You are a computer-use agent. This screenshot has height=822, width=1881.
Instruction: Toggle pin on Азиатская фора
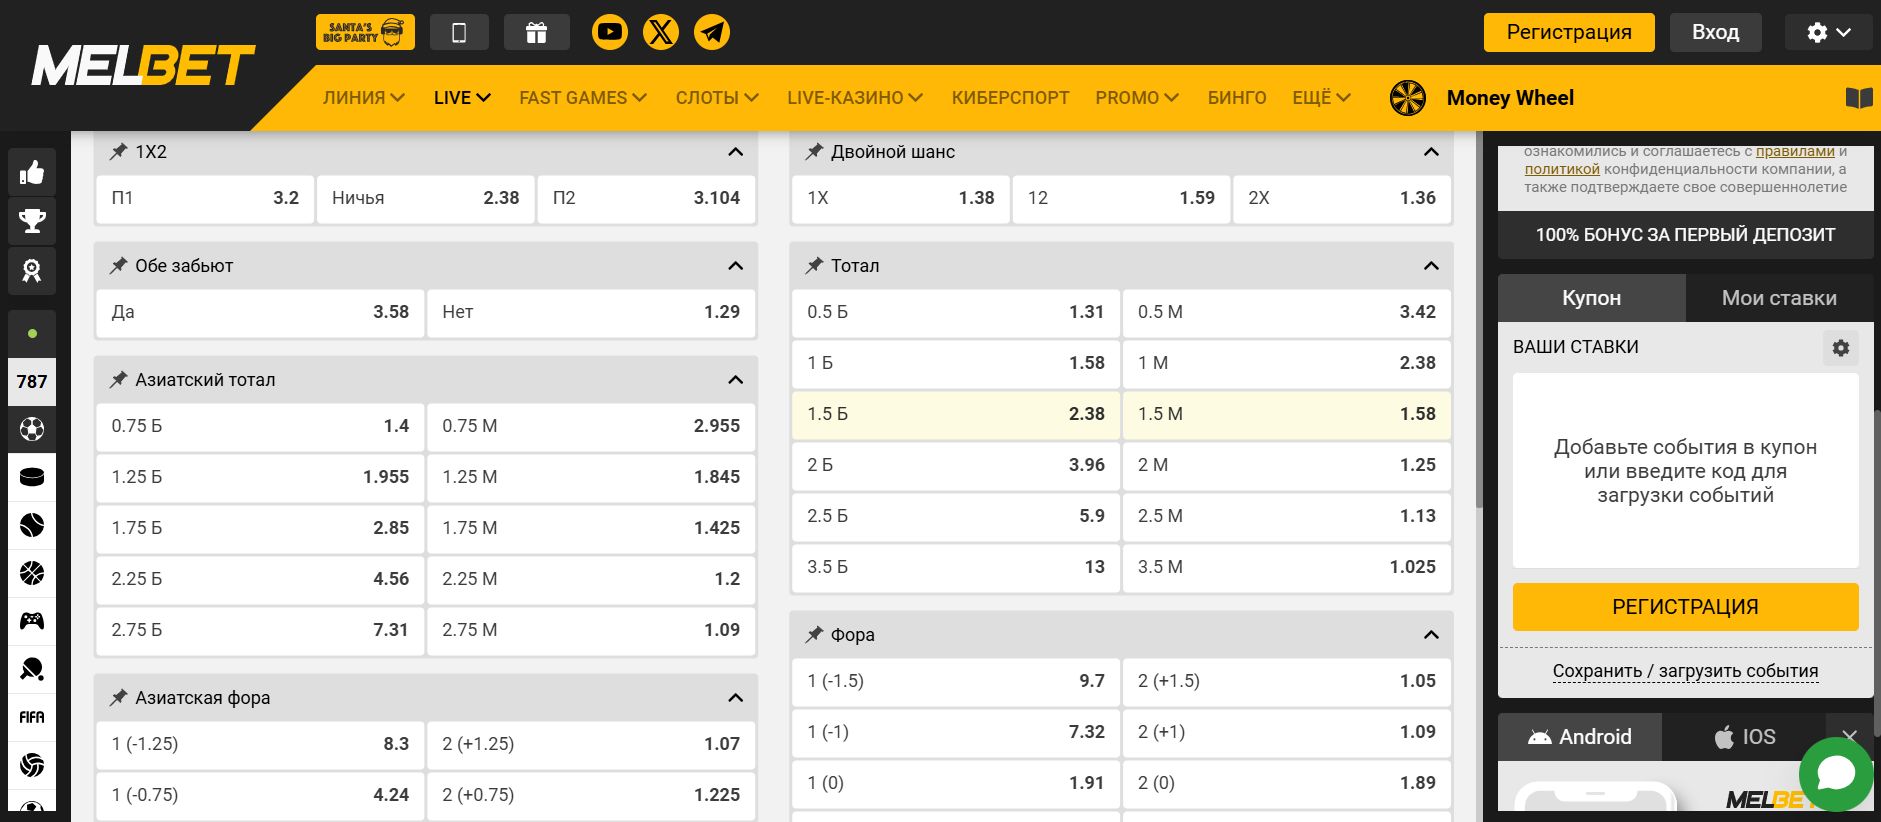[x=118, y=698]
